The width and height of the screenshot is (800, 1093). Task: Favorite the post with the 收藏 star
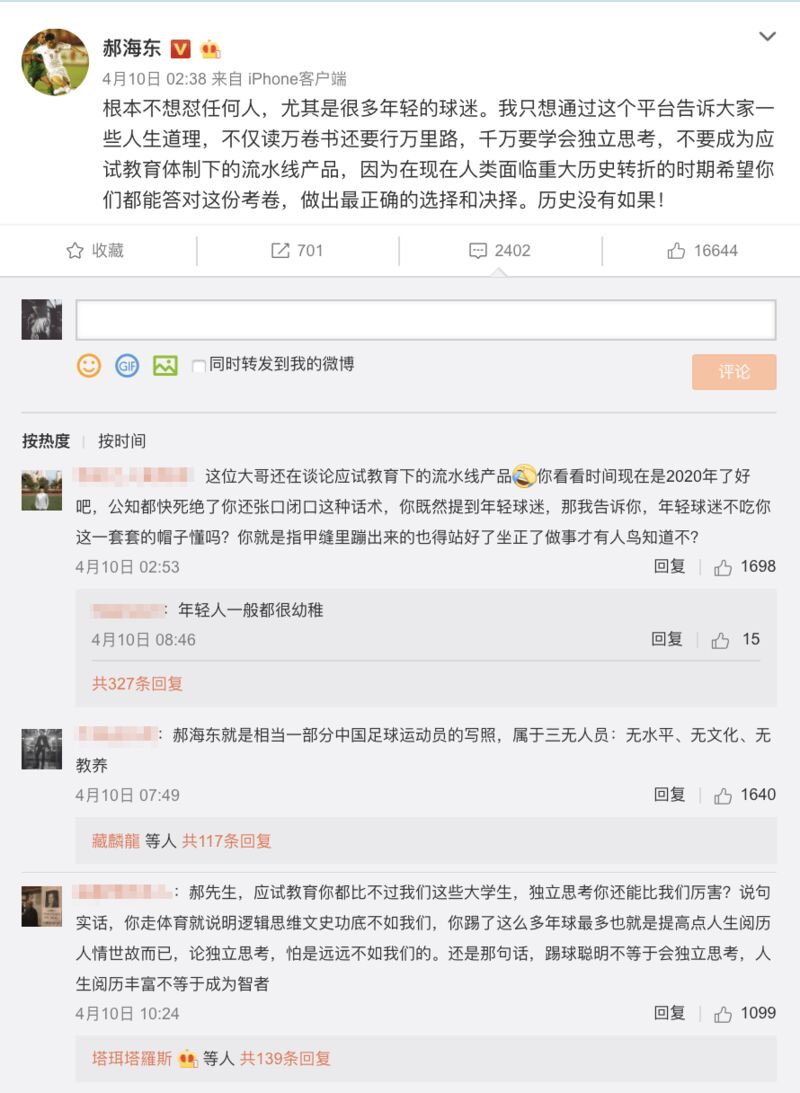95,250
